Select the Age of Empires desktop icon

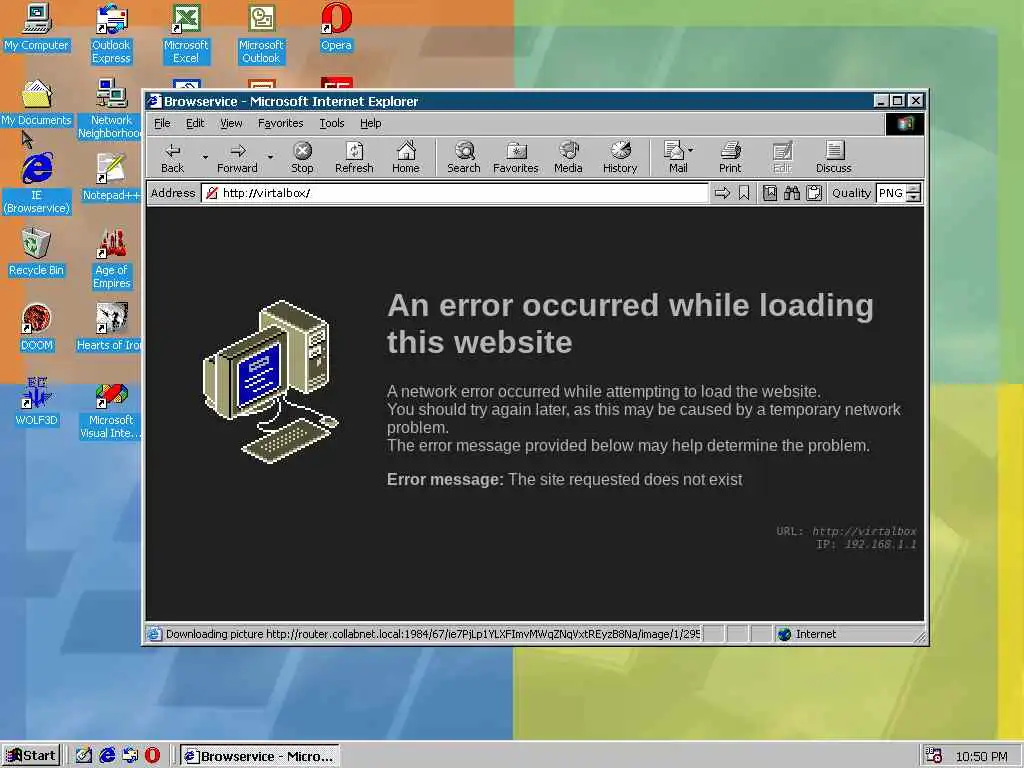(112, 259)
